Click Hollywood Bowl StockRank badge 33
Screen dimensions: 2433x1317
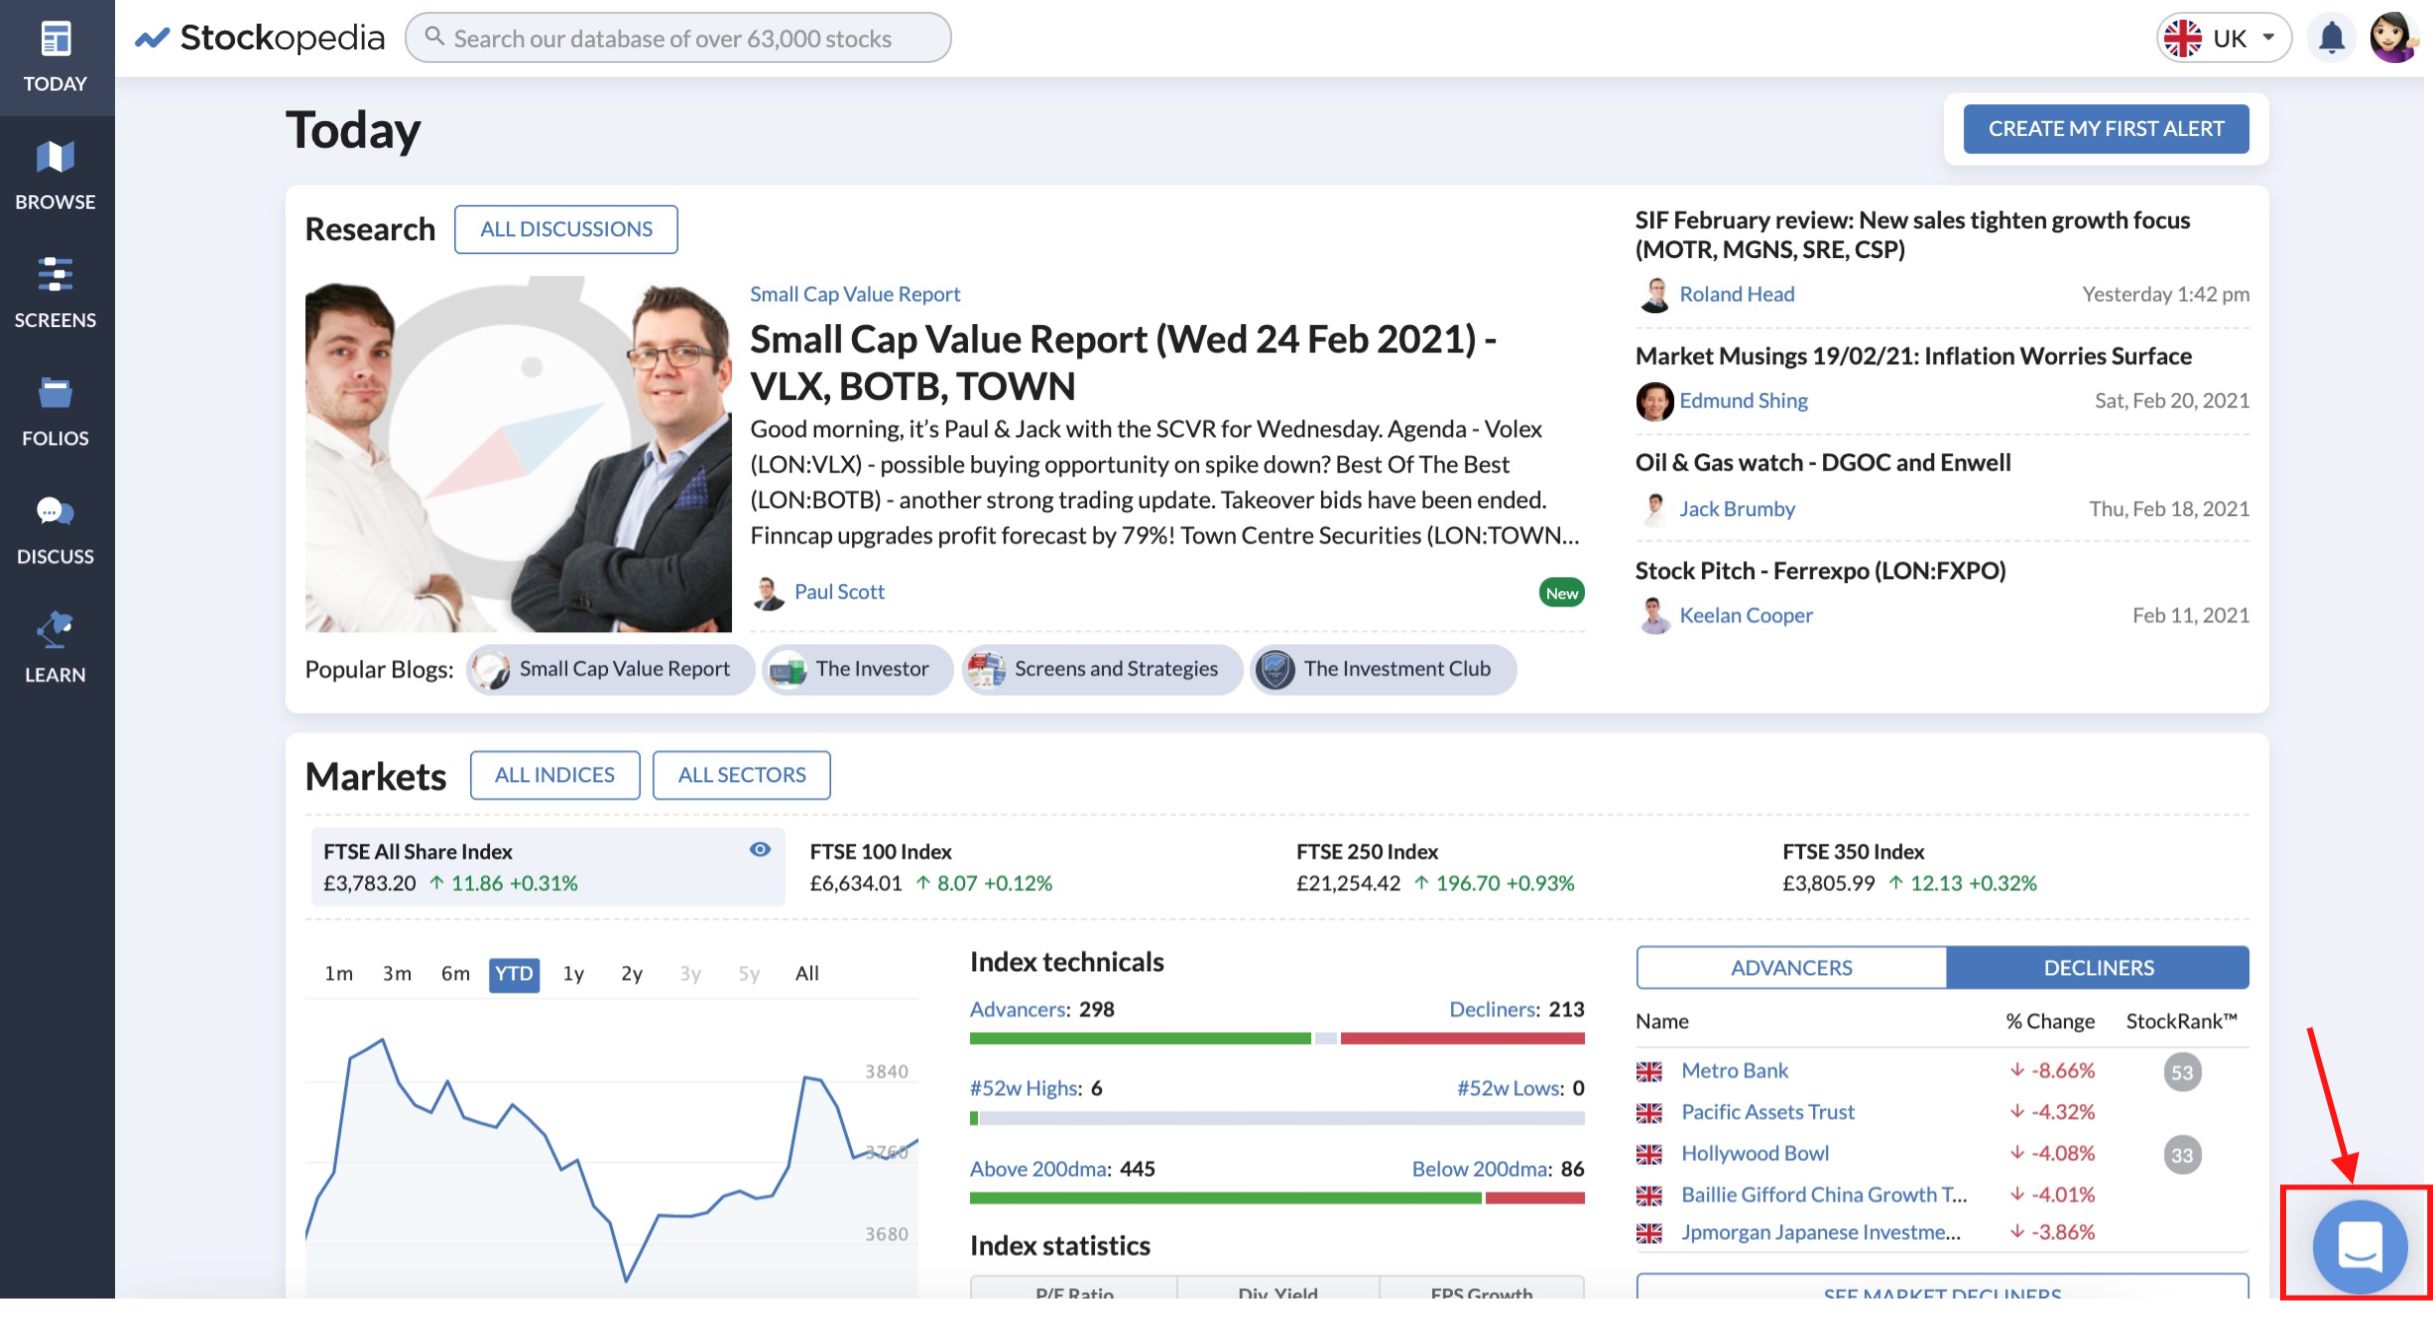2182,1156
